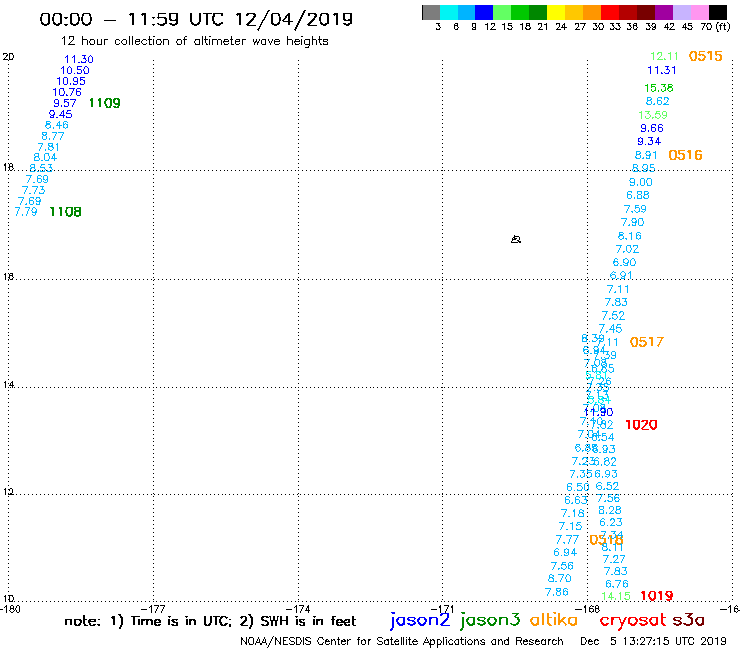Image resolution: width=740 pixels, height=650 pixels.
Task: Click the wave height value 9.00
Action: 640,182
